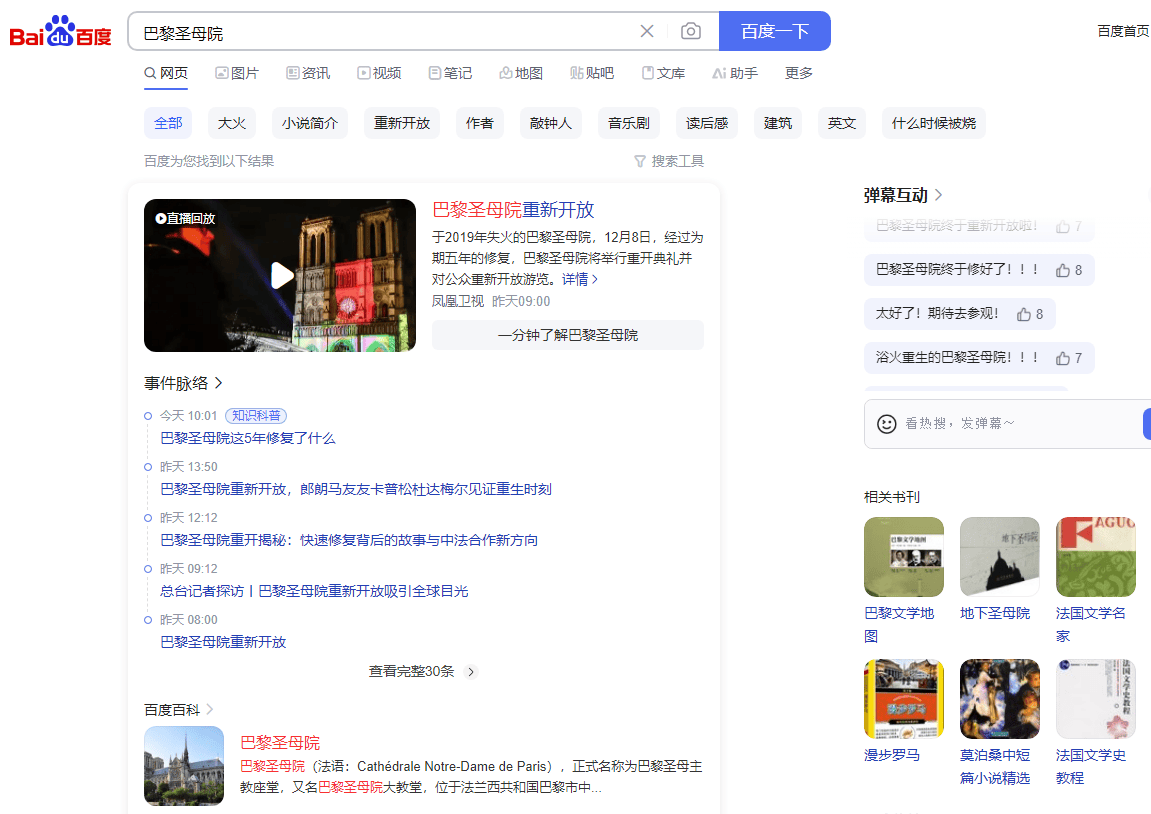The image size is (1151, 814).
Task: Open 巴黎圣母院这5年修复了什么
Action: 247,438
